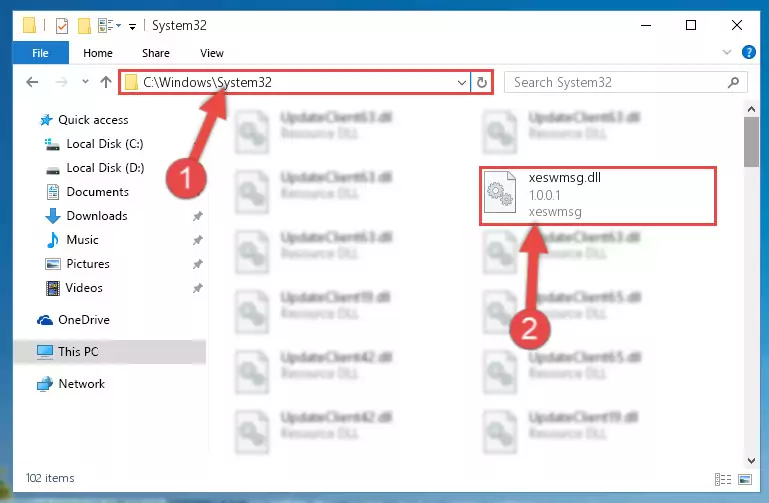The image size is (769, 503).
Task: Click the pin icon next to Music
Action: pyautogui.click(x=198, y=240)
